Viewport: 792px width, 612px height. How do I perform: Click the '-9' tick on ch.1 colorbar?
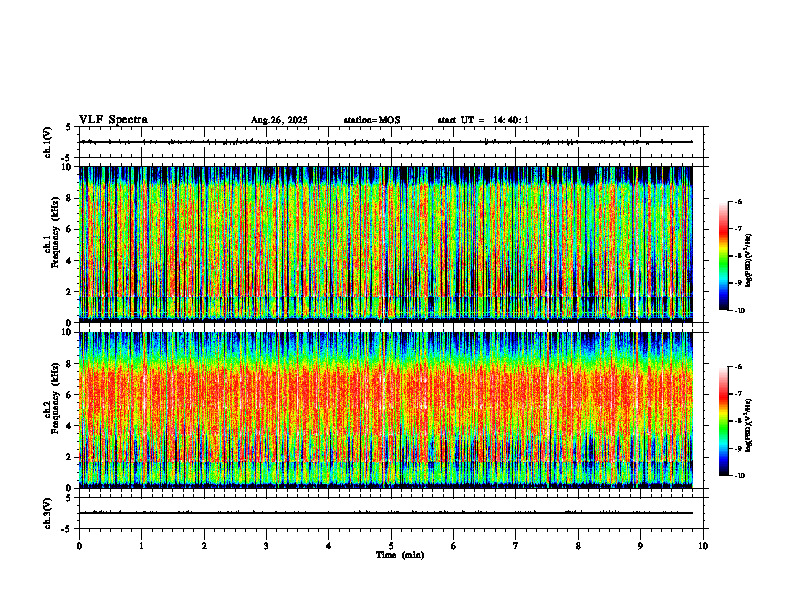point(738,283)
